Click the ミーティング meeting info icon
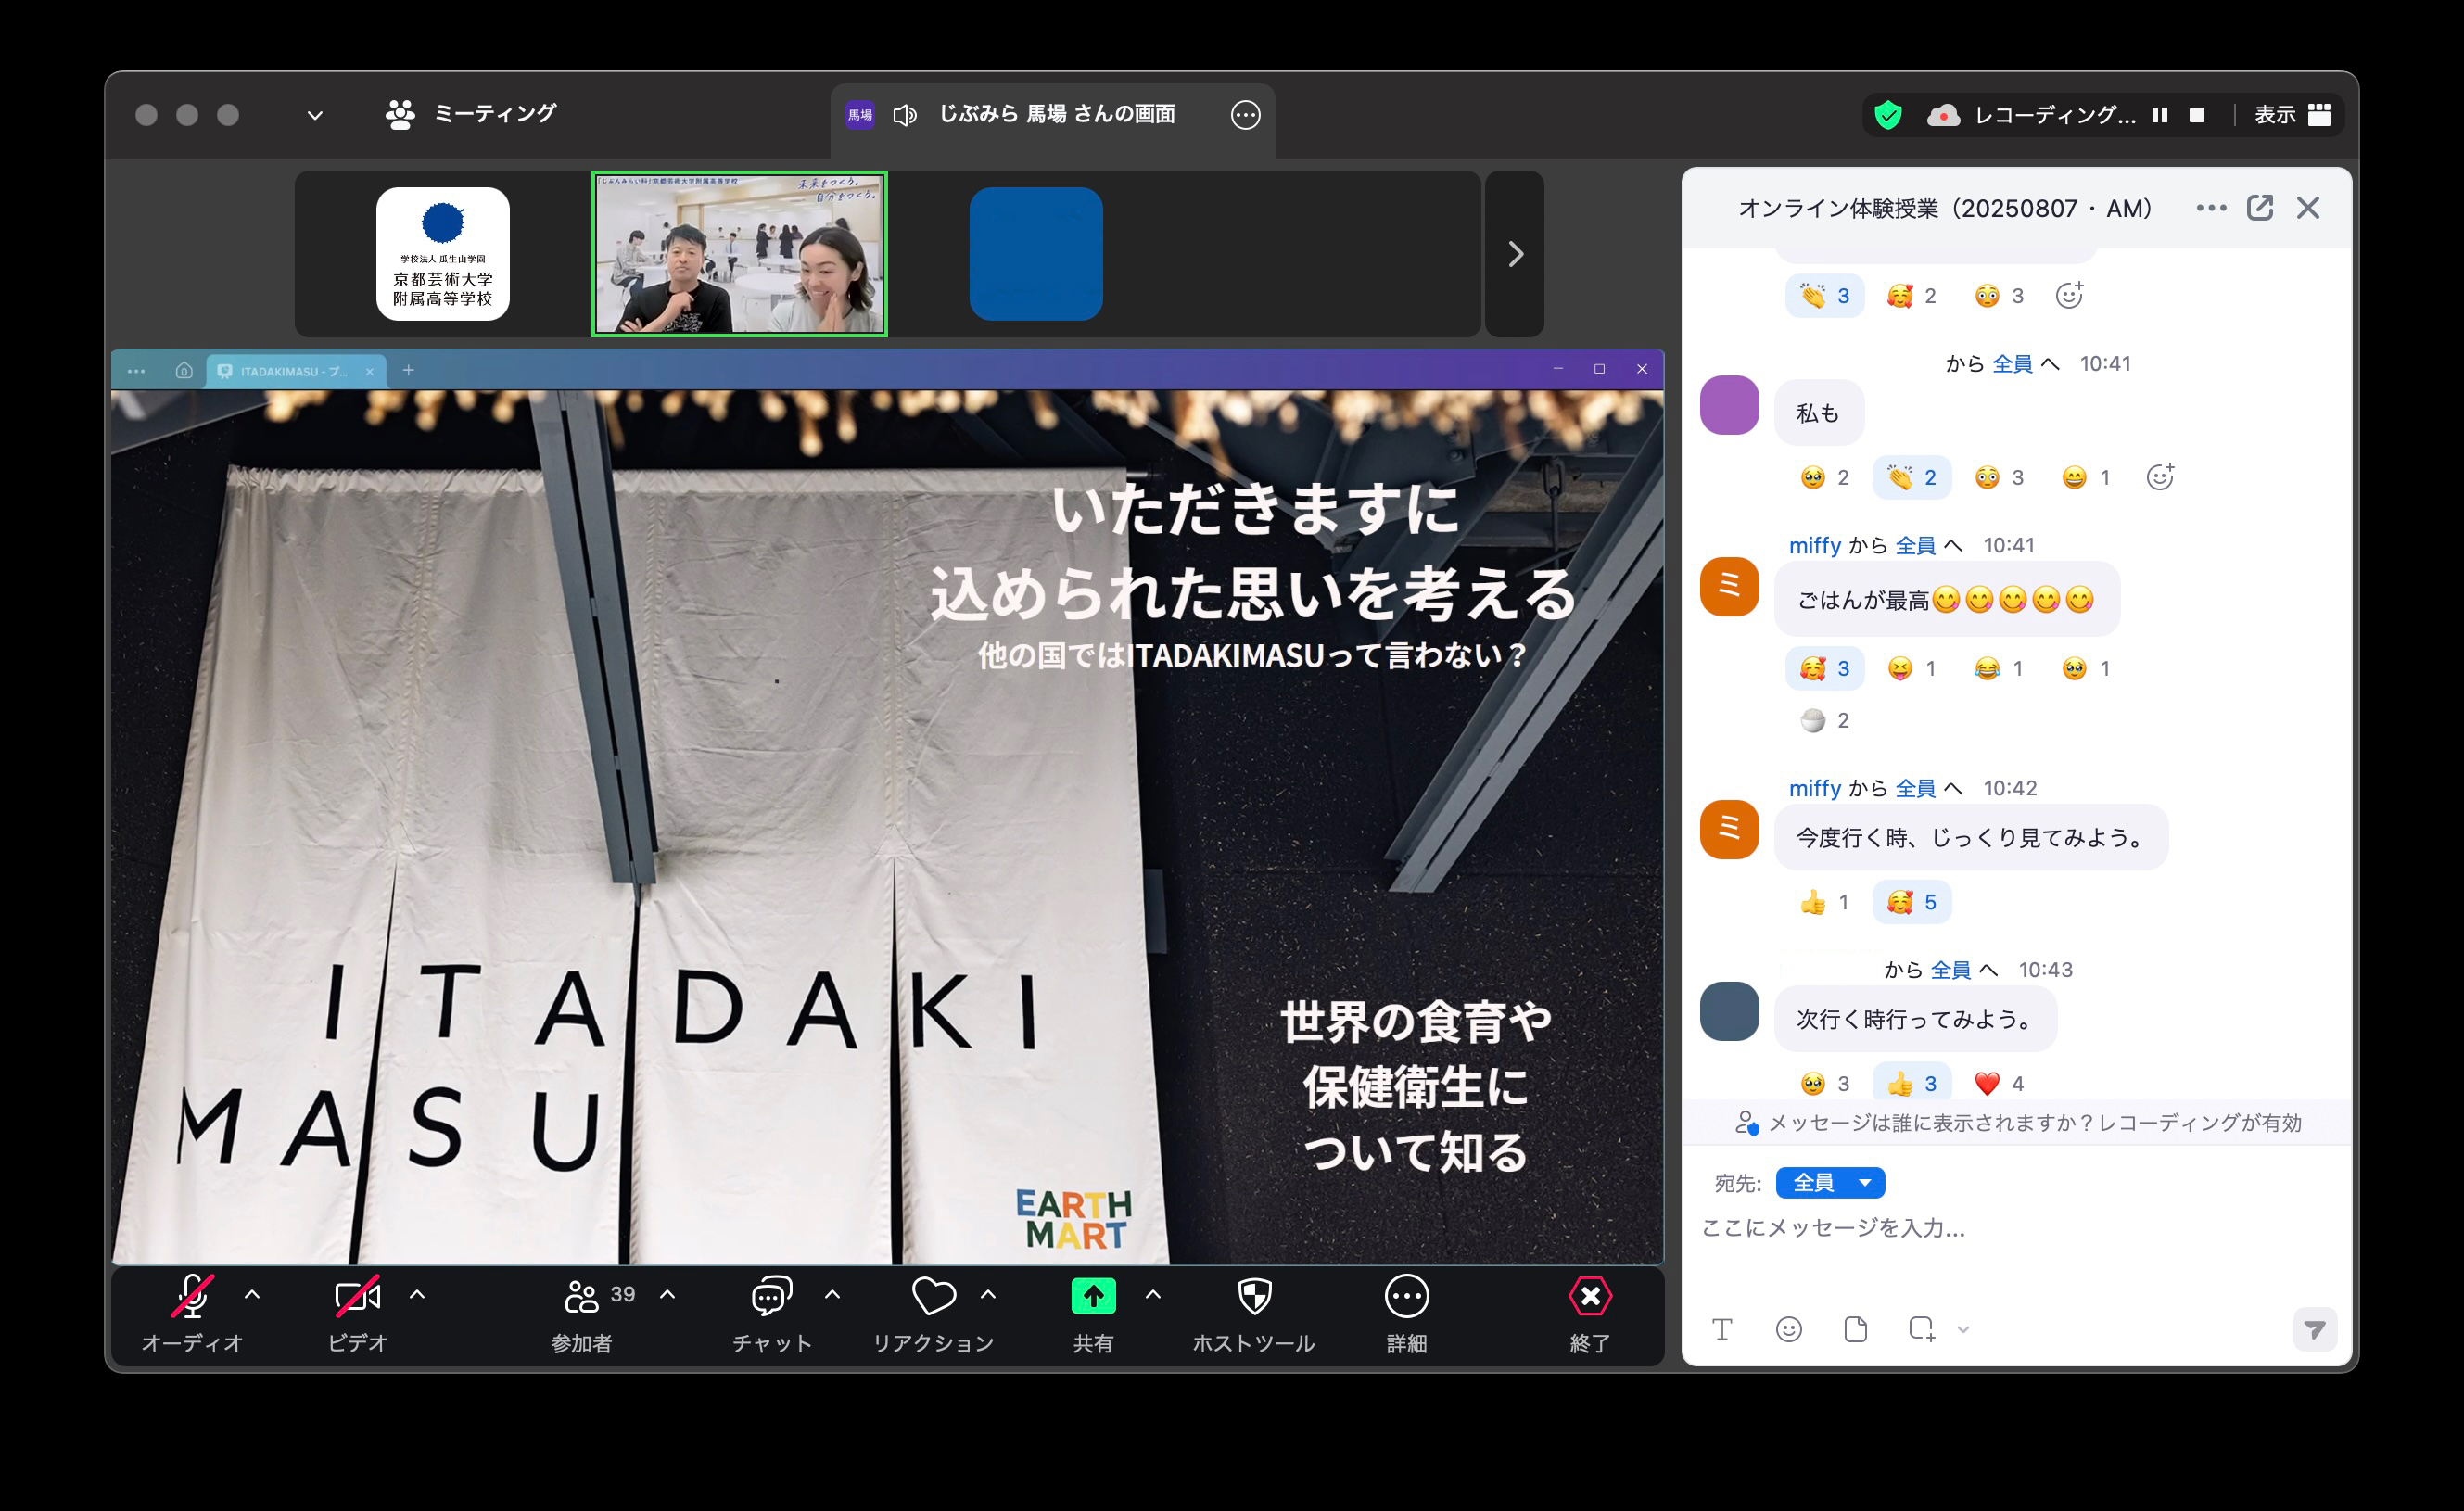Screen dimensions: 2464x1511 (400, 114)
